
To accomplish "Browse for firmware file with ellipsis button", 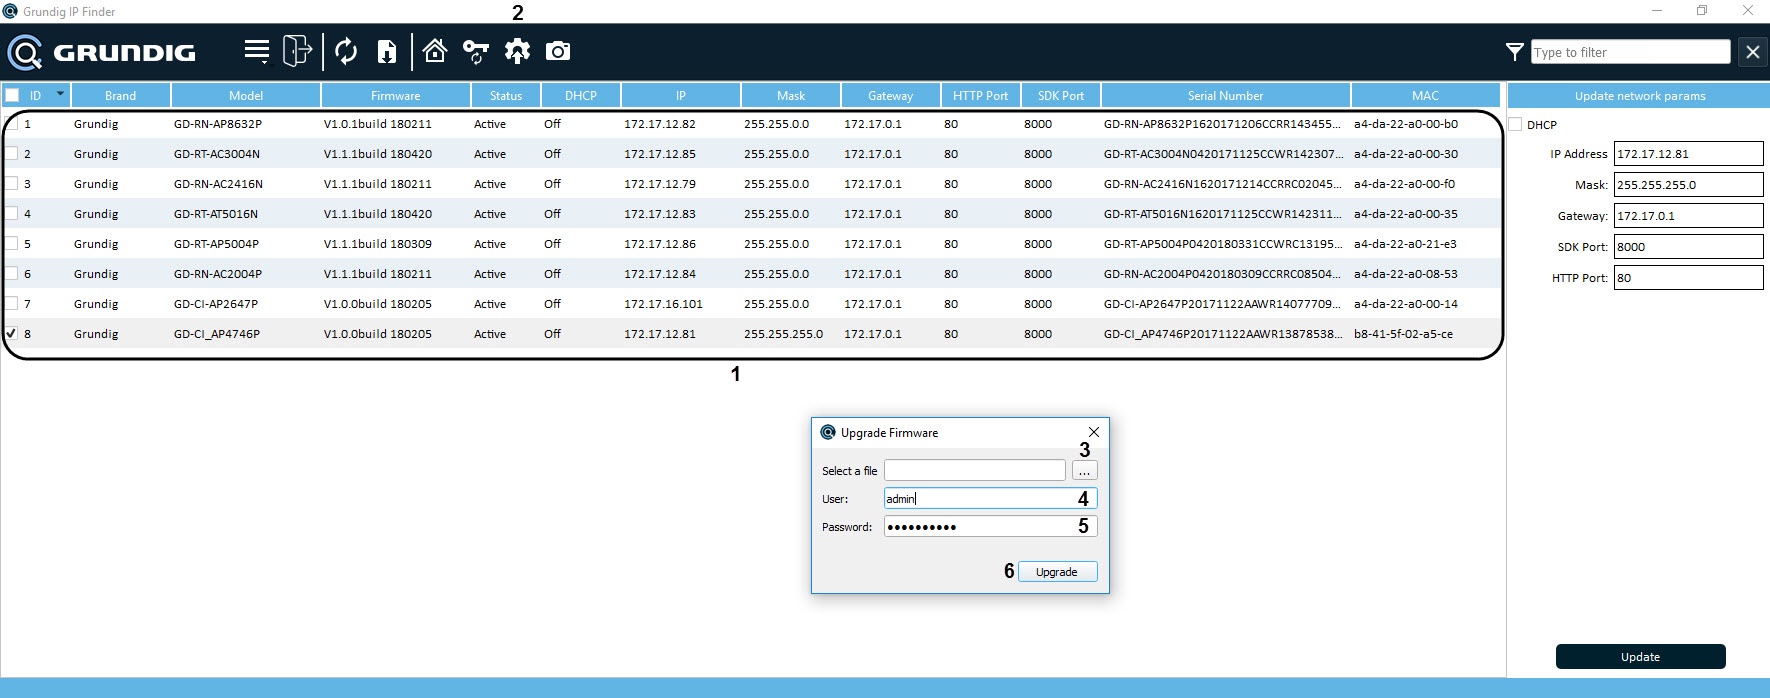I will point(1084,471).
